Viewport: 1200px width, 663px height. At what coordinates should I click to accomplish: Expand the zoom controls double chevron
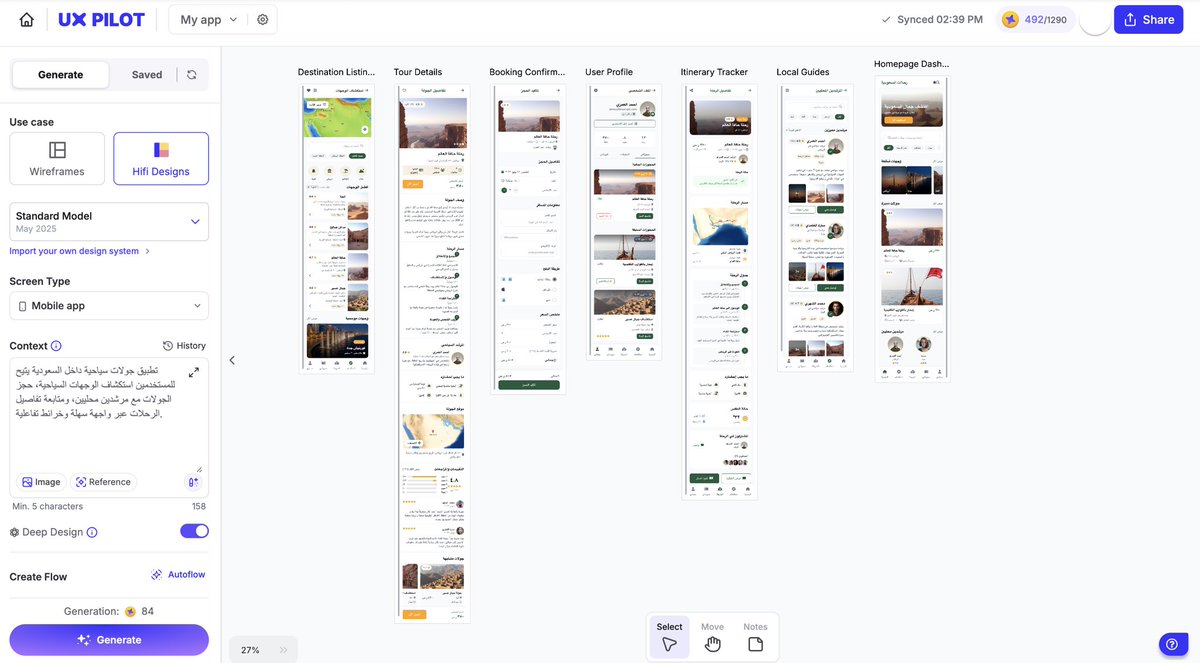pos(283,650)
